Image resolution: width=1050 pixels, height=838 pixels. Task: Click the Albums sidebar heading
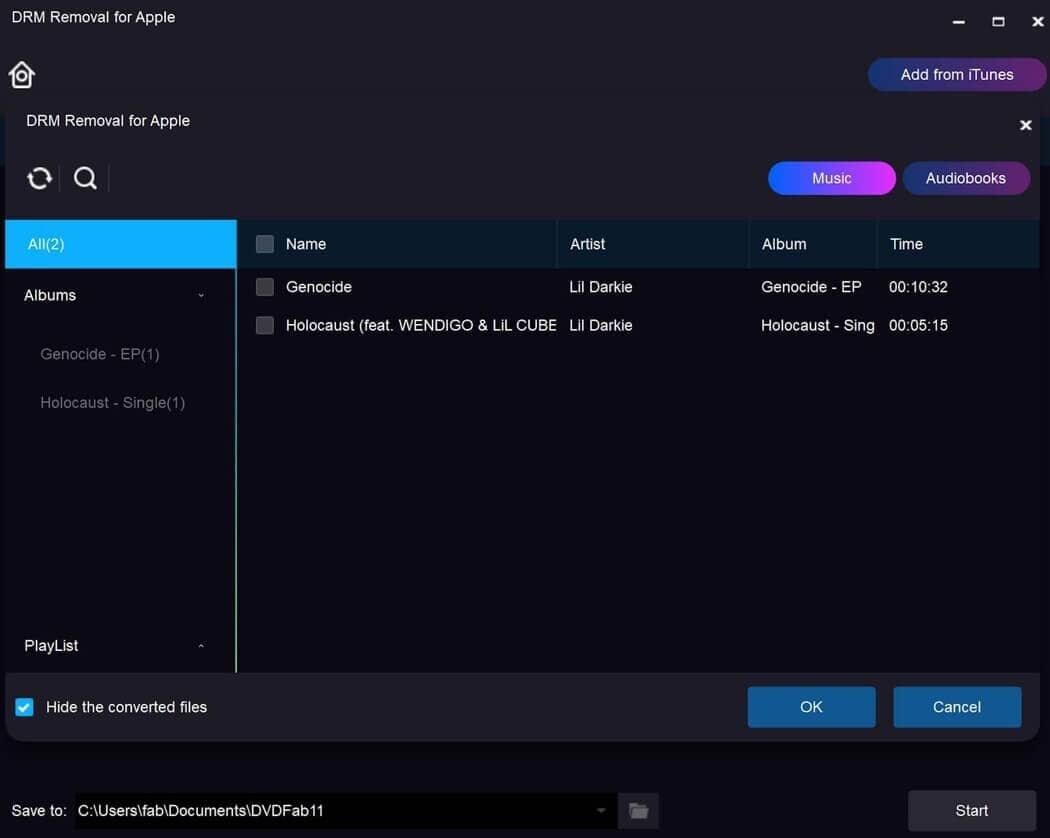tap(50, 295)
